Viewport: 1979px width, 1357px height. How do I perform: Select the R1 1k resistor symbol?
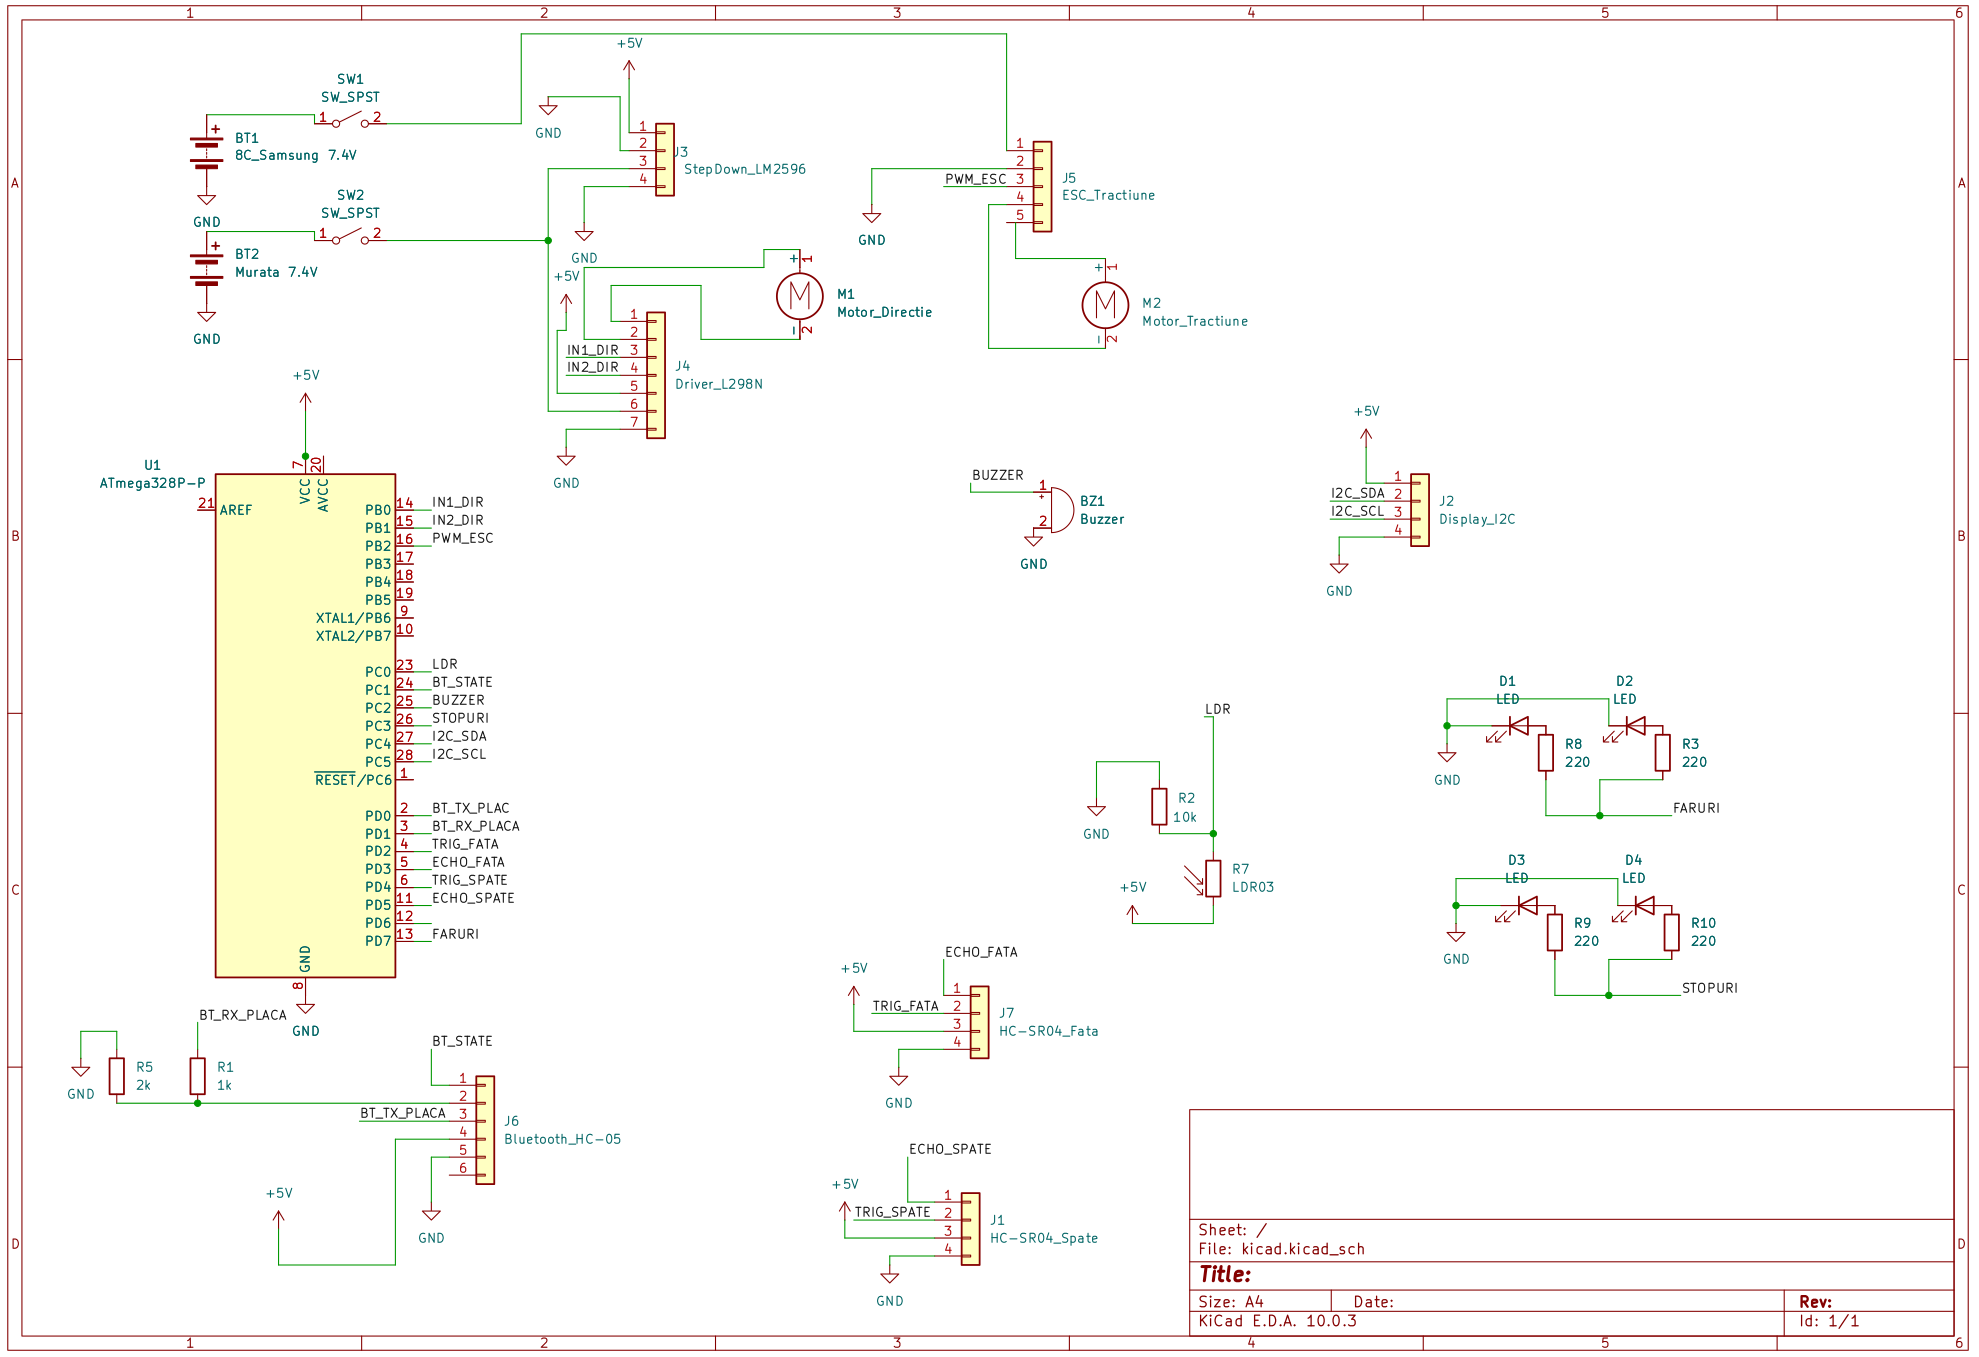(x=198, y=1076)
